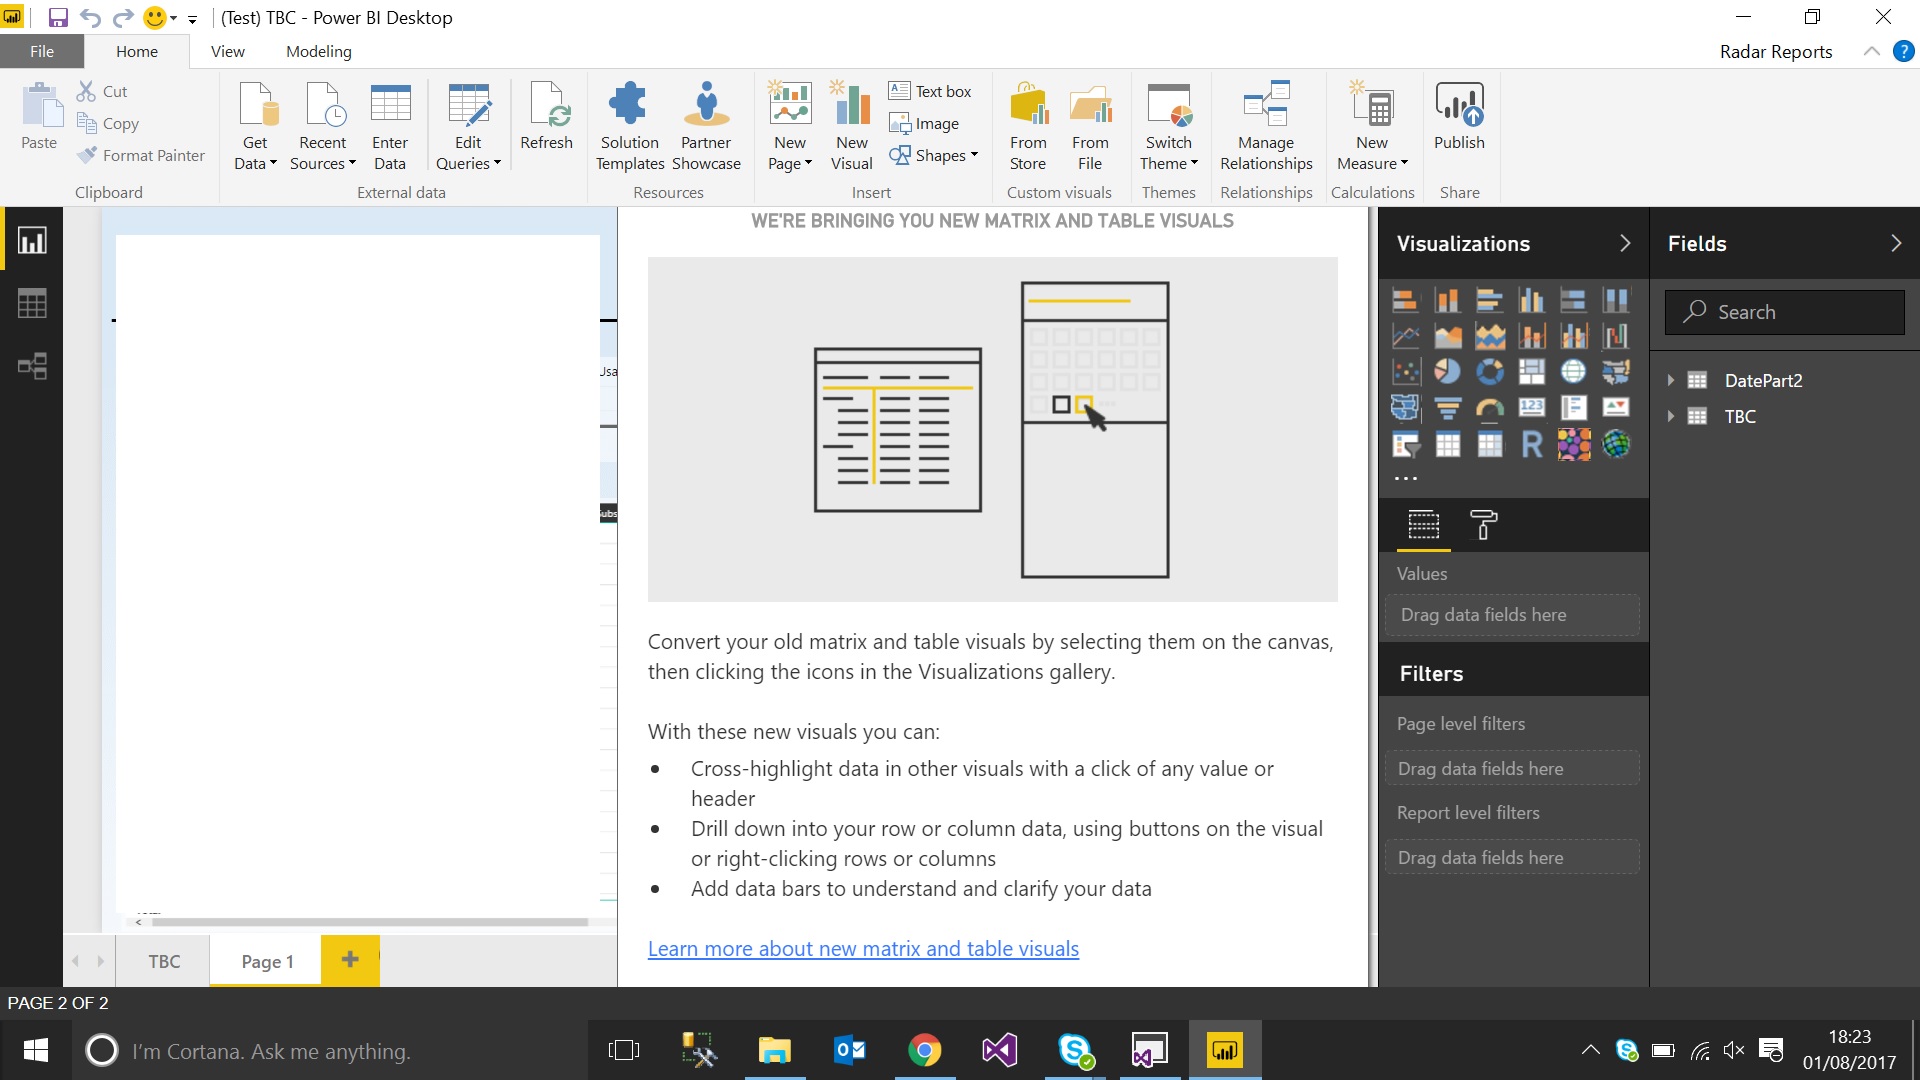Choose the ArcGIS globe map visual

[x=1615, y=444]
